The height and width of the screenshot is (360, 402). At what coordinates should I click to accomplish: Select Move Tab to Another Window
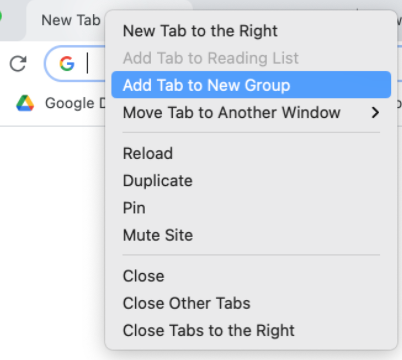[251, 112]
